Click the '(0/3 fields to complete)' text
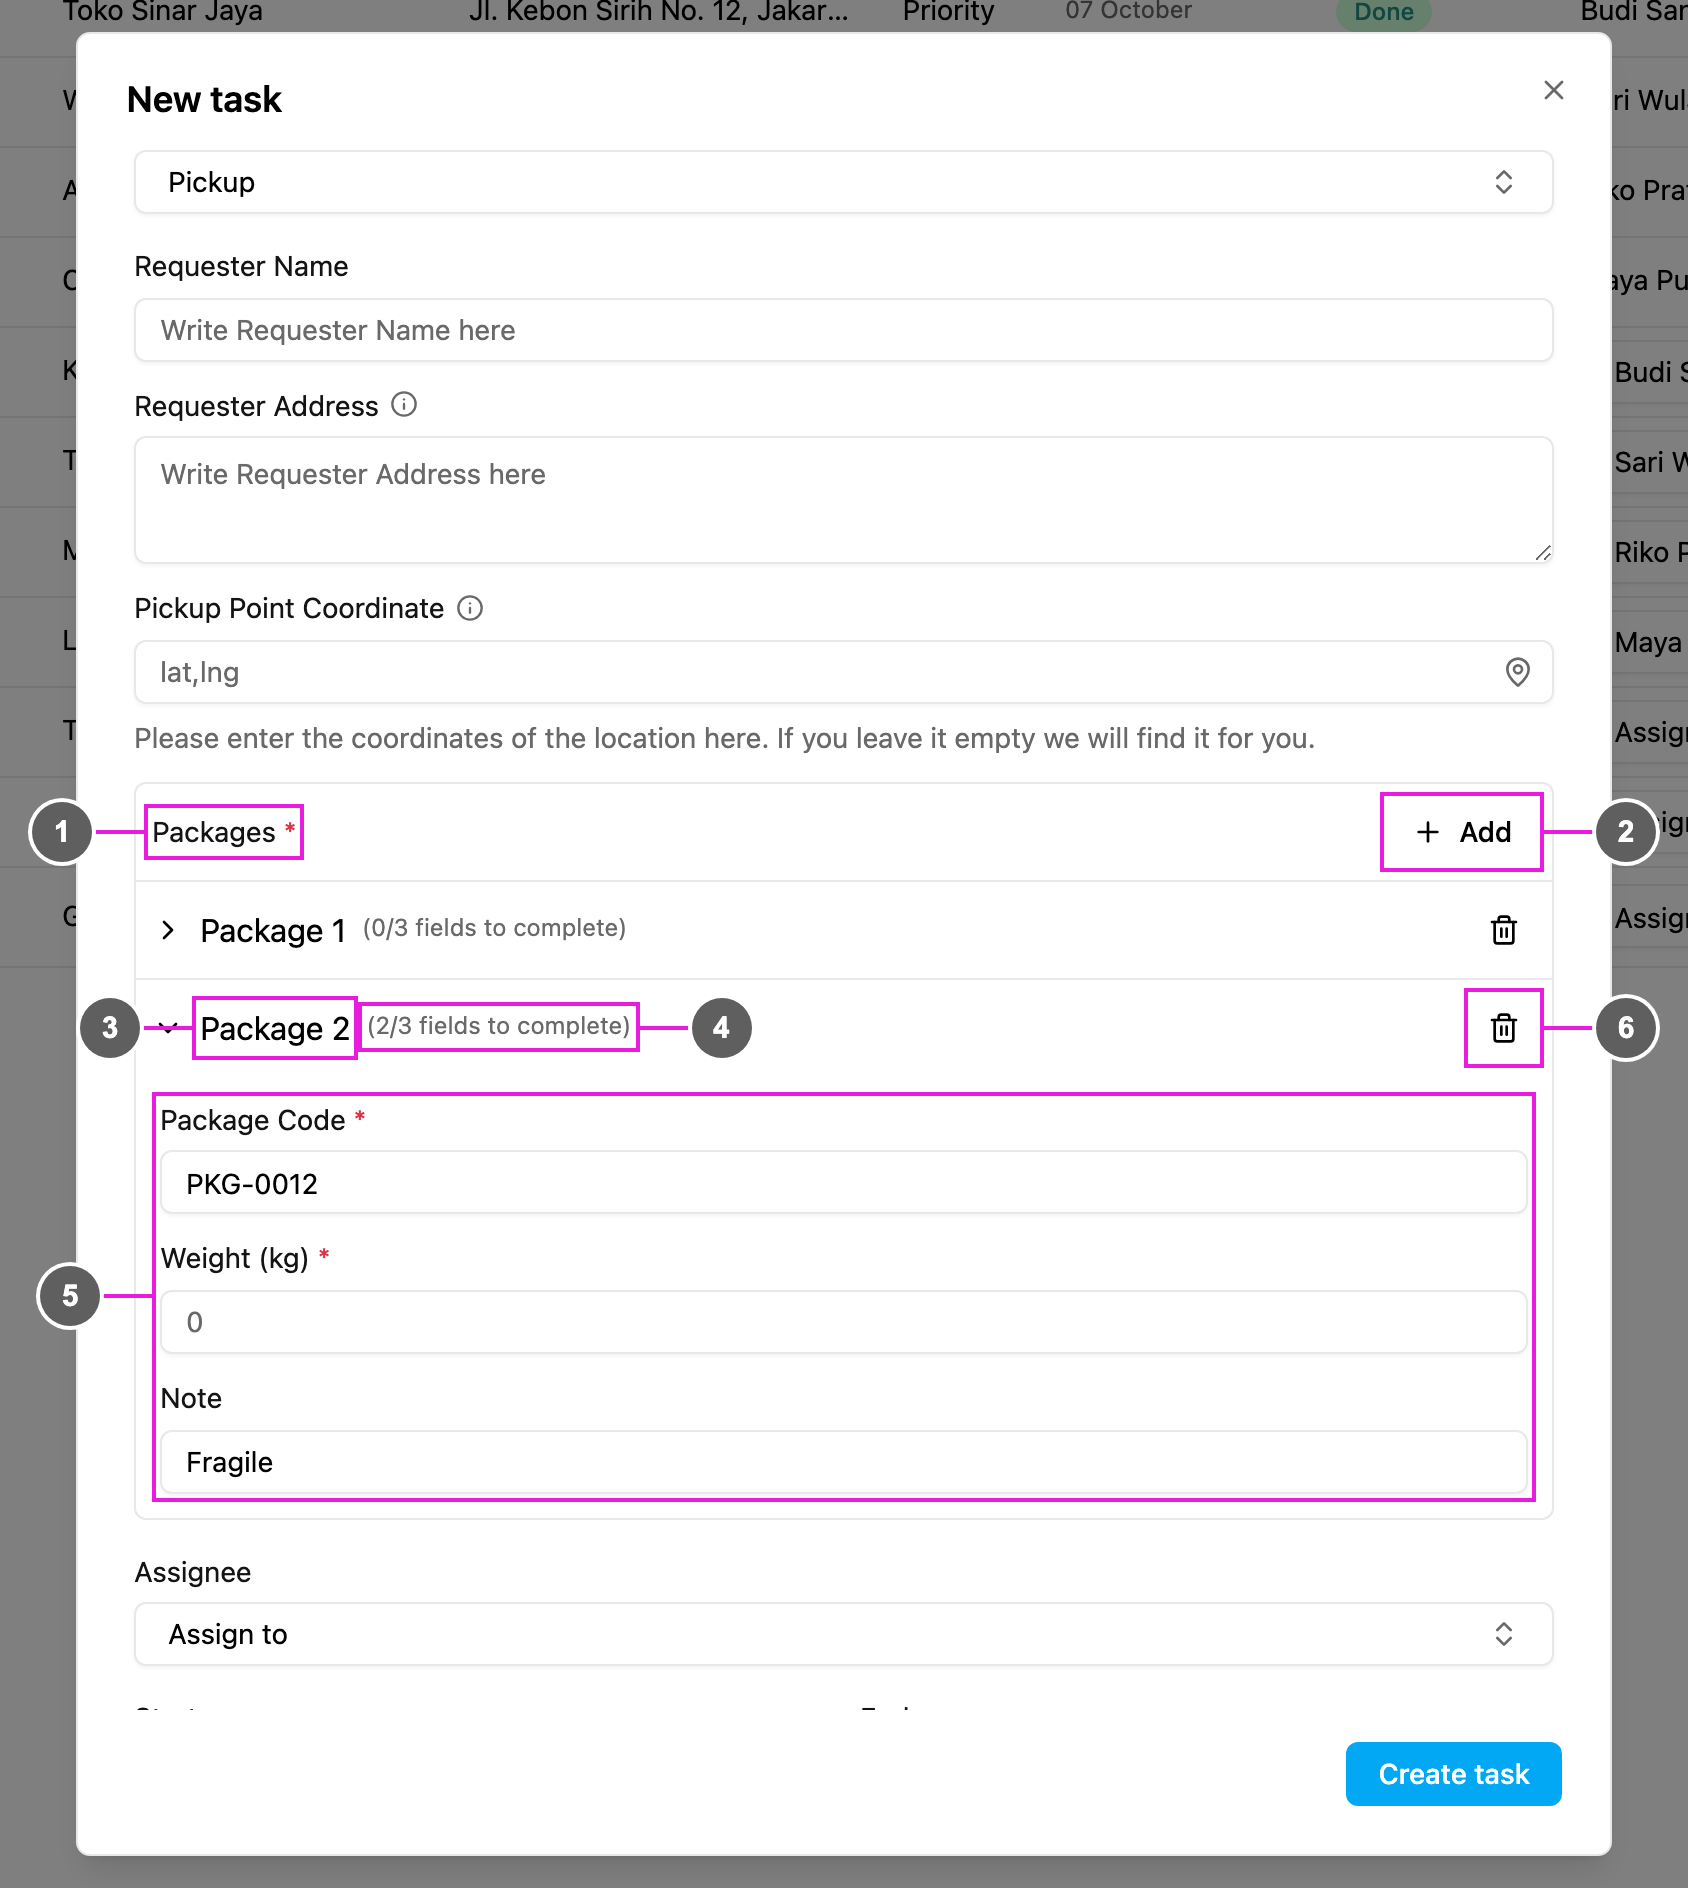The image size is (1688, 1888). click(494, 928)
